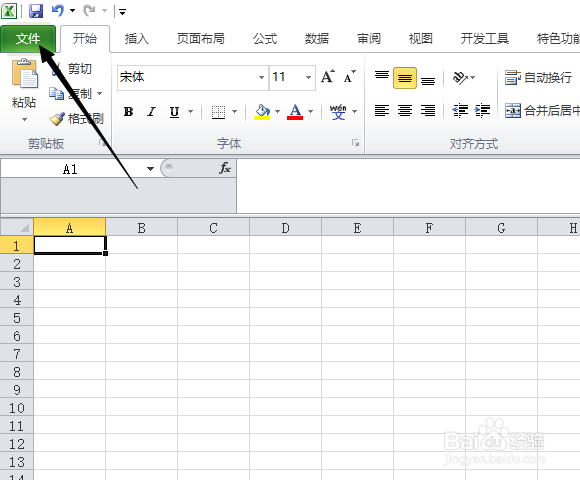Click the Undo arrow icon
Image resolution: width=580 pixels, height=480 pixels.
point(58,11)
